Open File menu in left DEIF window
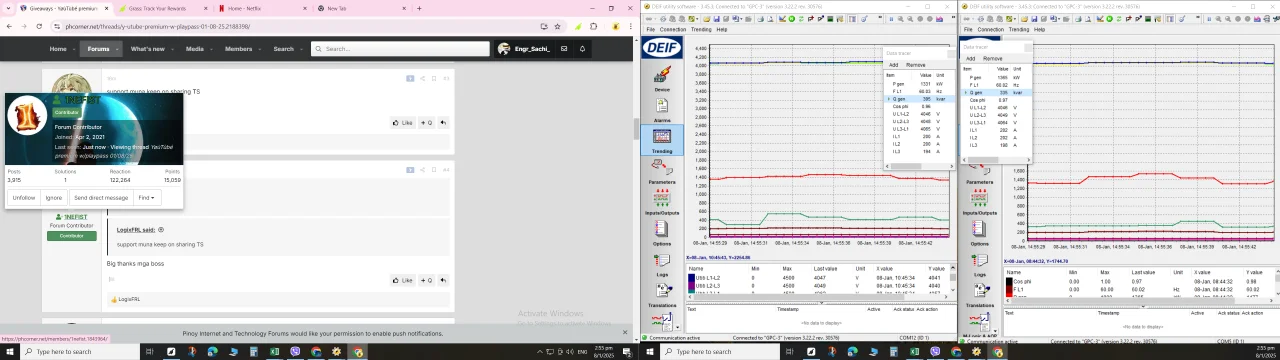The image size is (1280, 360). [650, 29]
